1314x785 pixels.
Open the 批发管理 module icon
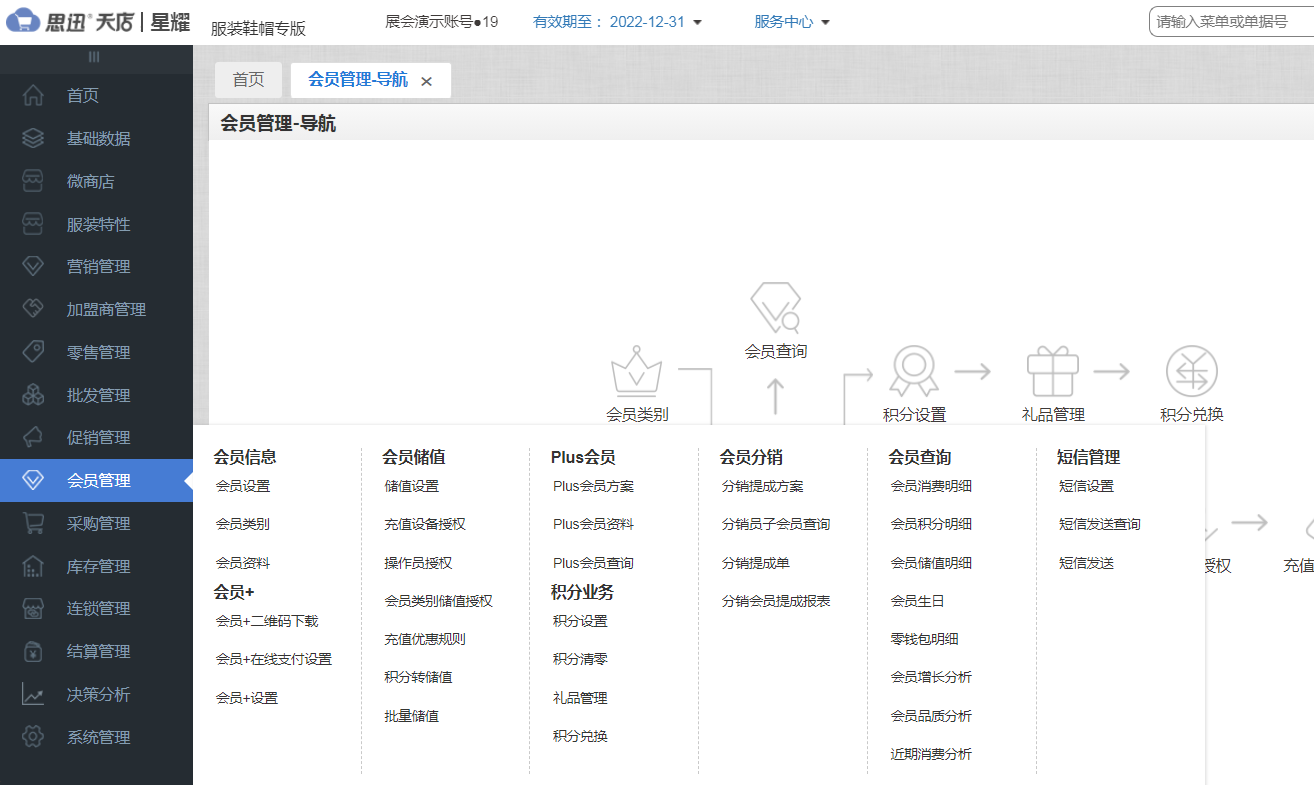pyautogui.click(x=35, y=394)
